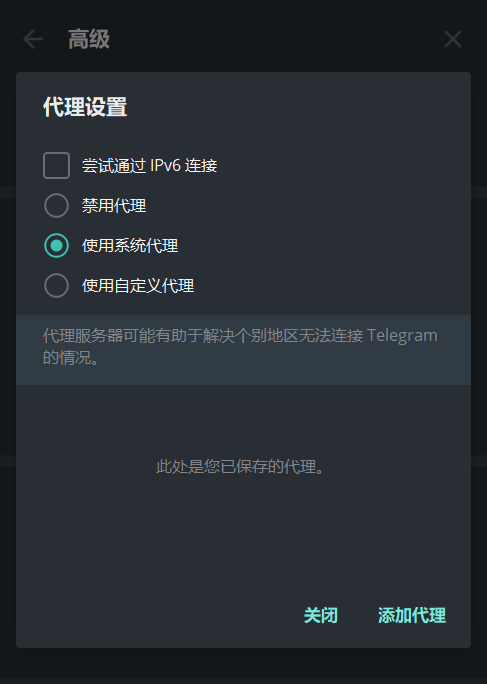The width and height of the screenshot is (487, 684).
Task: Click the empty saved proxies list area
Action: point(244,484)
